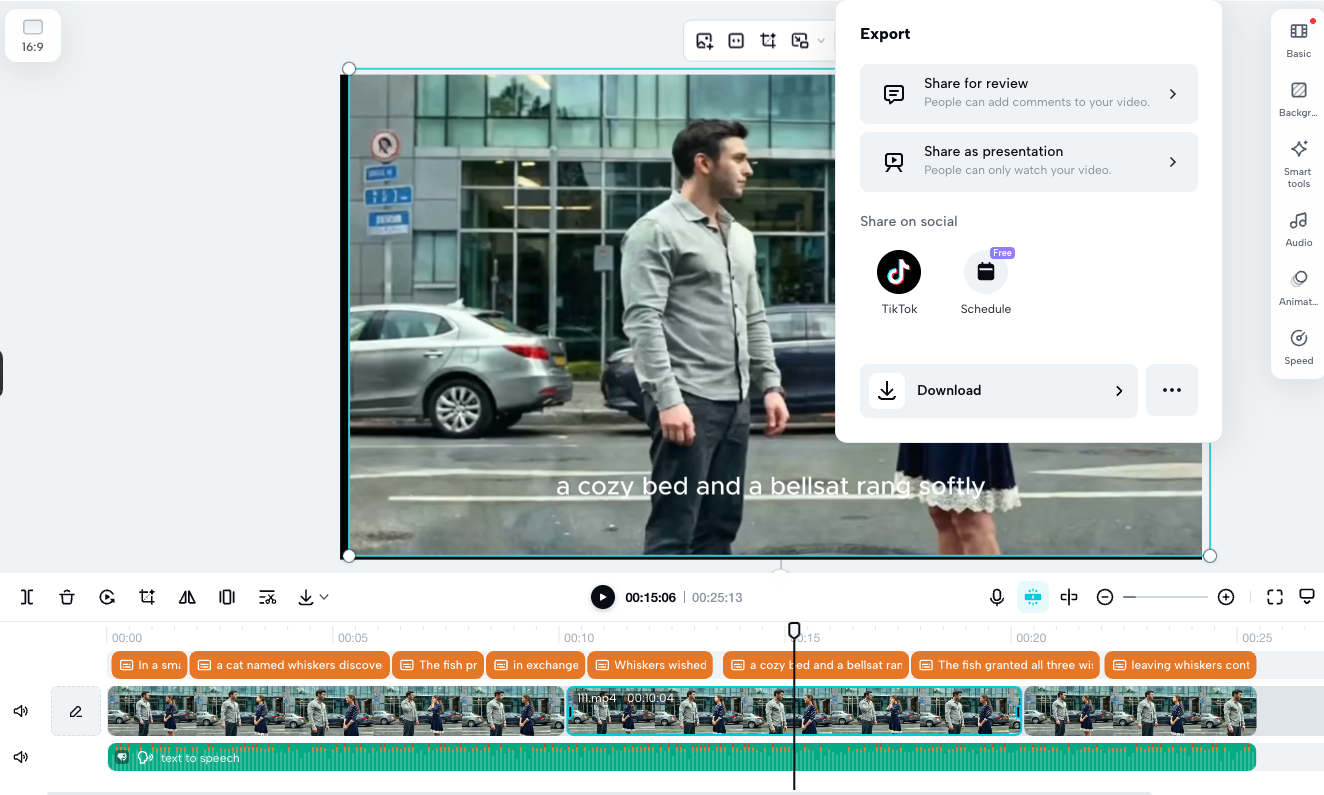Mute the video track speaker icon
This screenshot has width=1324, height=795.
(20, 711)
